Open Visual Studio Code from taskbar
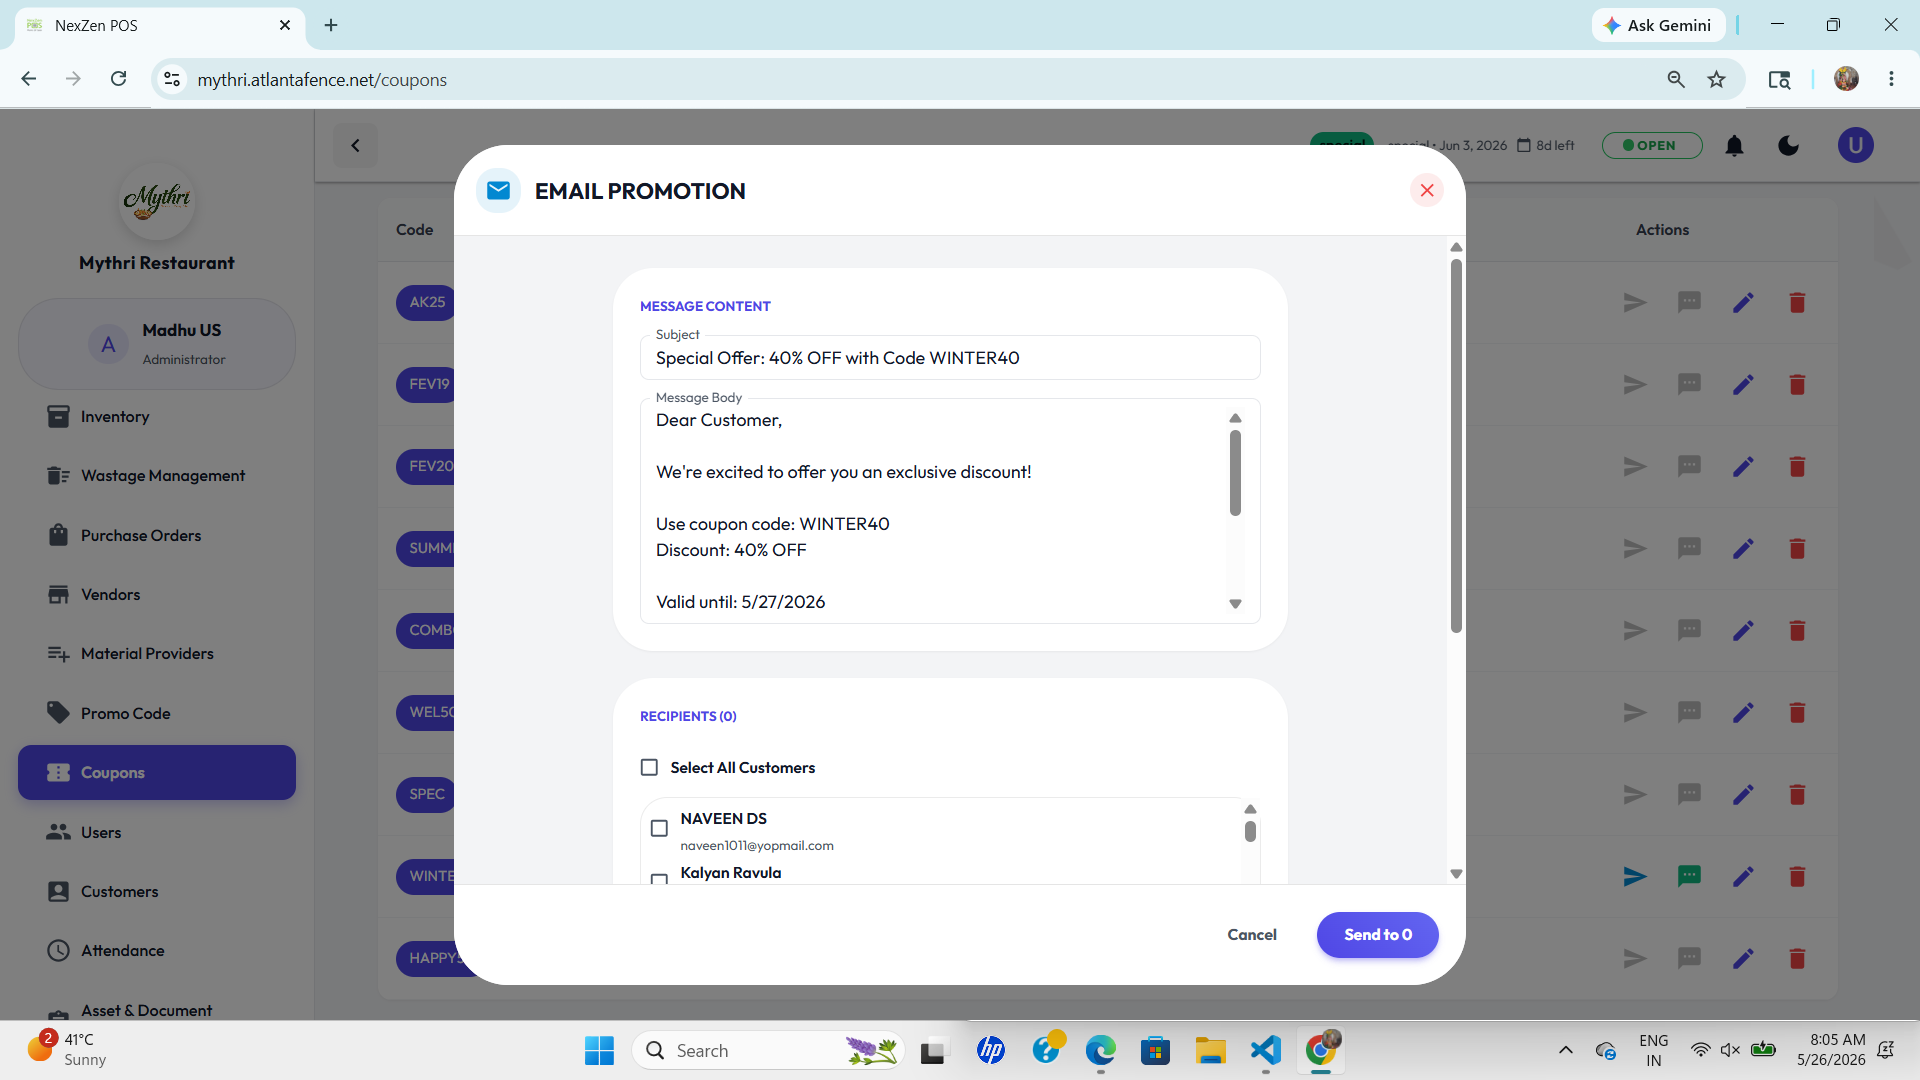 (x=1265, y=1050)
